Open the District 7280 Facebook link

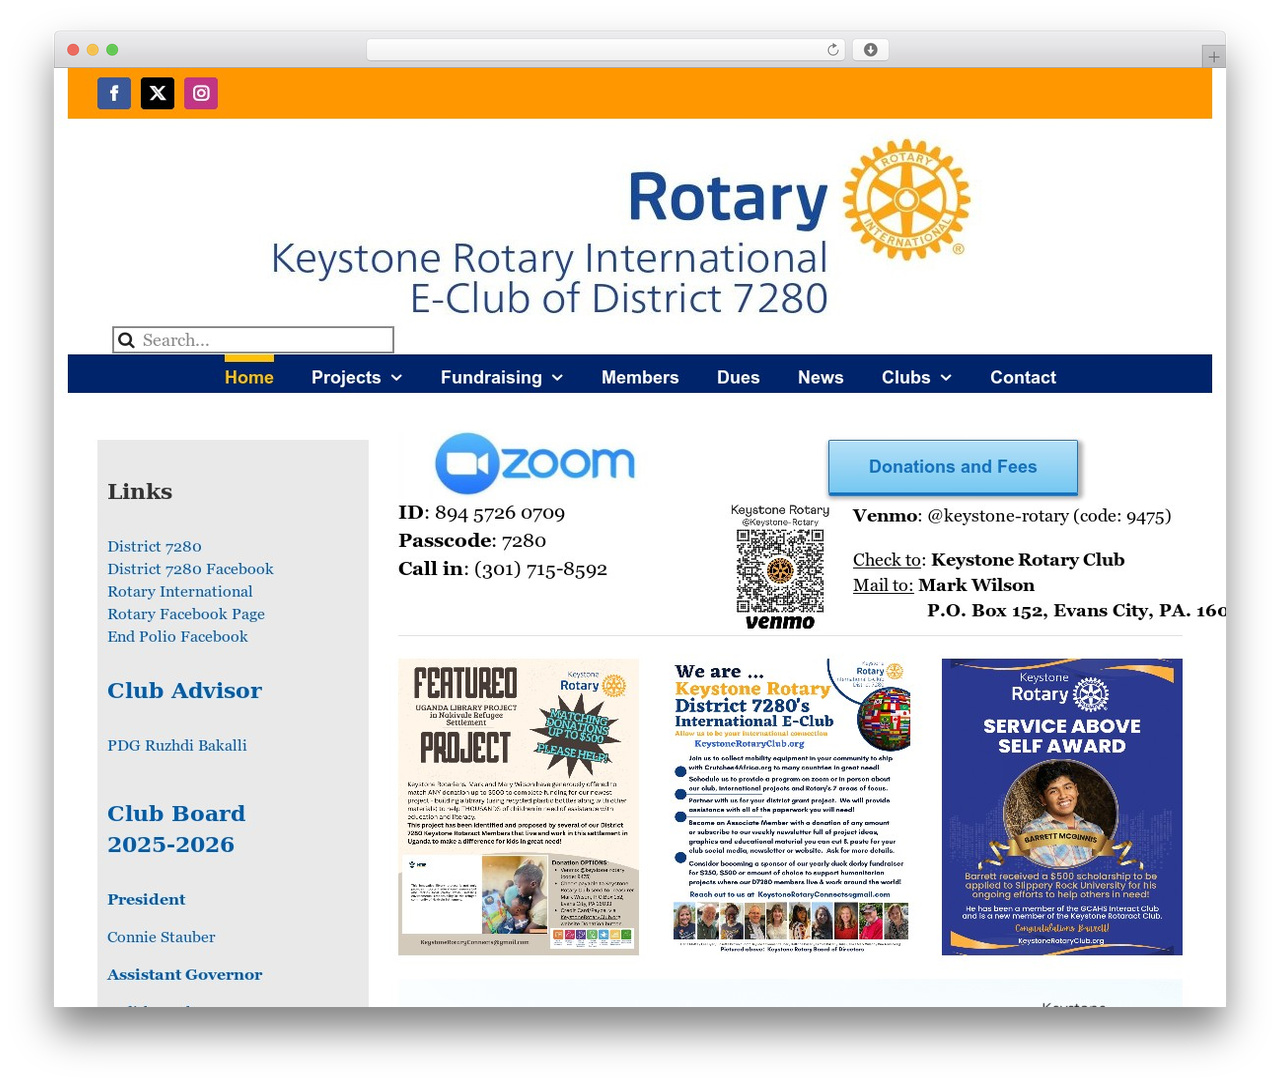click(x=190, y=569)
